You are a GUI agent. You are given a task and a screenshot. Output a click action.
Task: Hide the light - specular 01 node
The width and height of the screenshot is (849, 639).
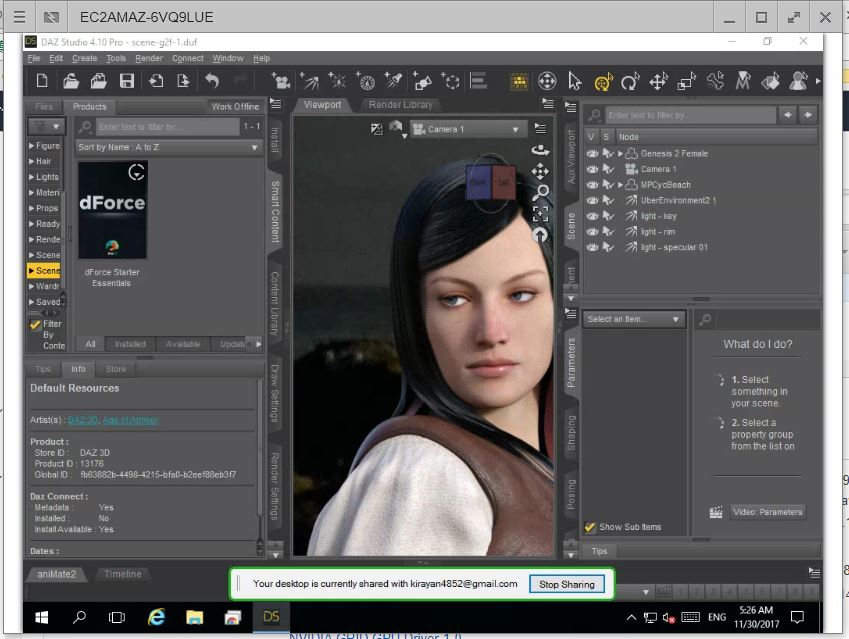(x=592, y=247)
